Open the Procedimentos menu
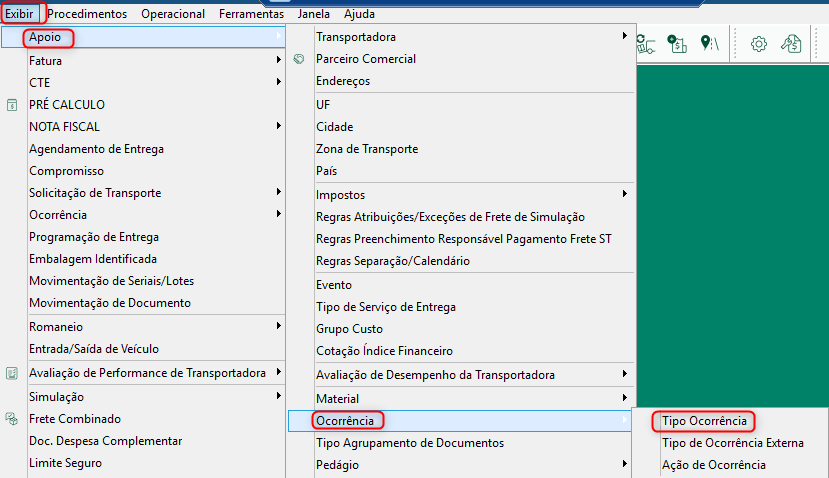This screenshot has width=829, height=478. point(87,14)
